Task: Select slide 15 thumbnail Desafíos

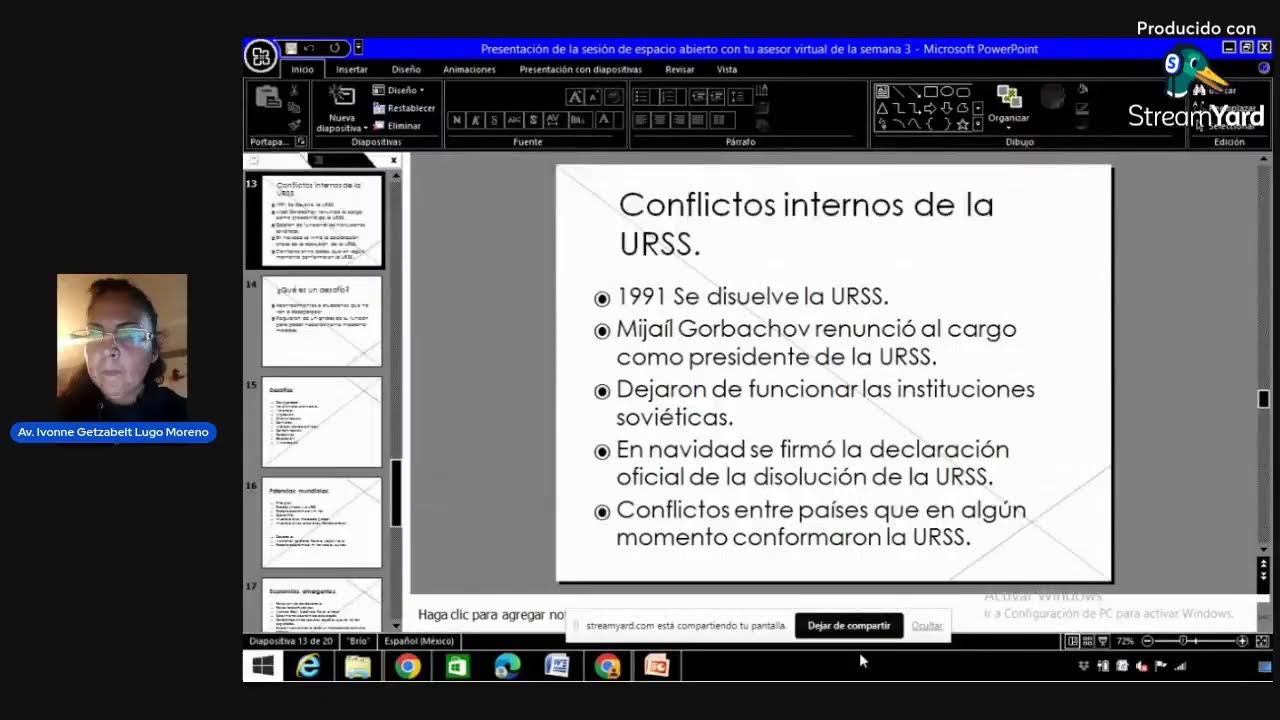Action: 322,422
